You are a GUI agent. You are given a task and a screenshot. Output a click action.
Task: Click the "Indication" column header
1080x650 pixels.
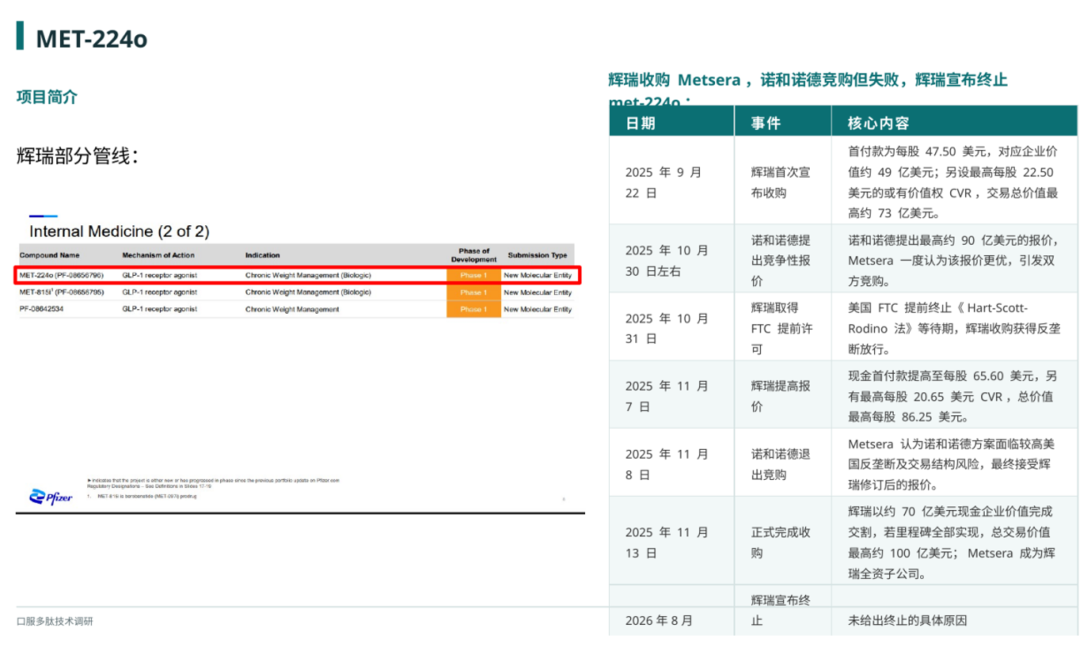262,255
